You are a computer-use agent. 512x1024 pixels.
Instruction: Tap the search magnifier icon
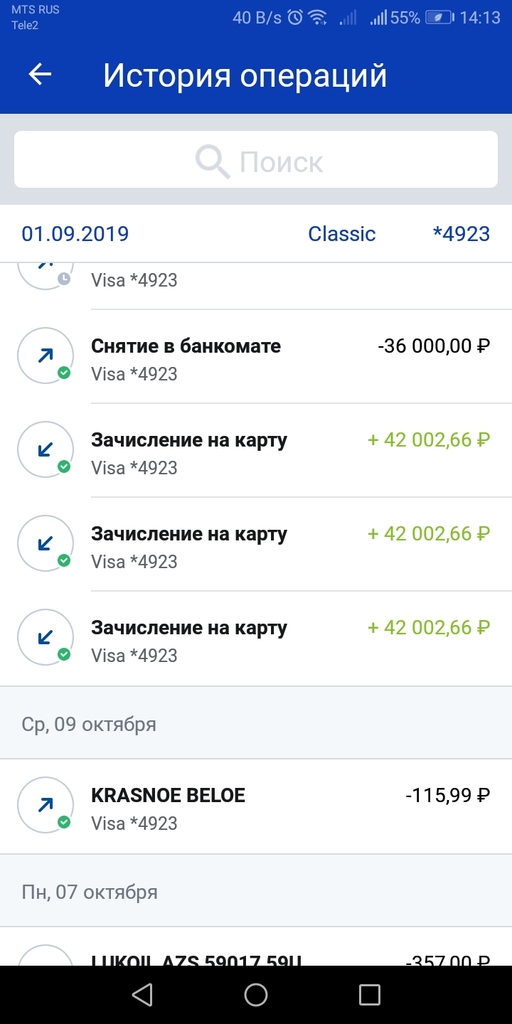(x=213, y=161)
